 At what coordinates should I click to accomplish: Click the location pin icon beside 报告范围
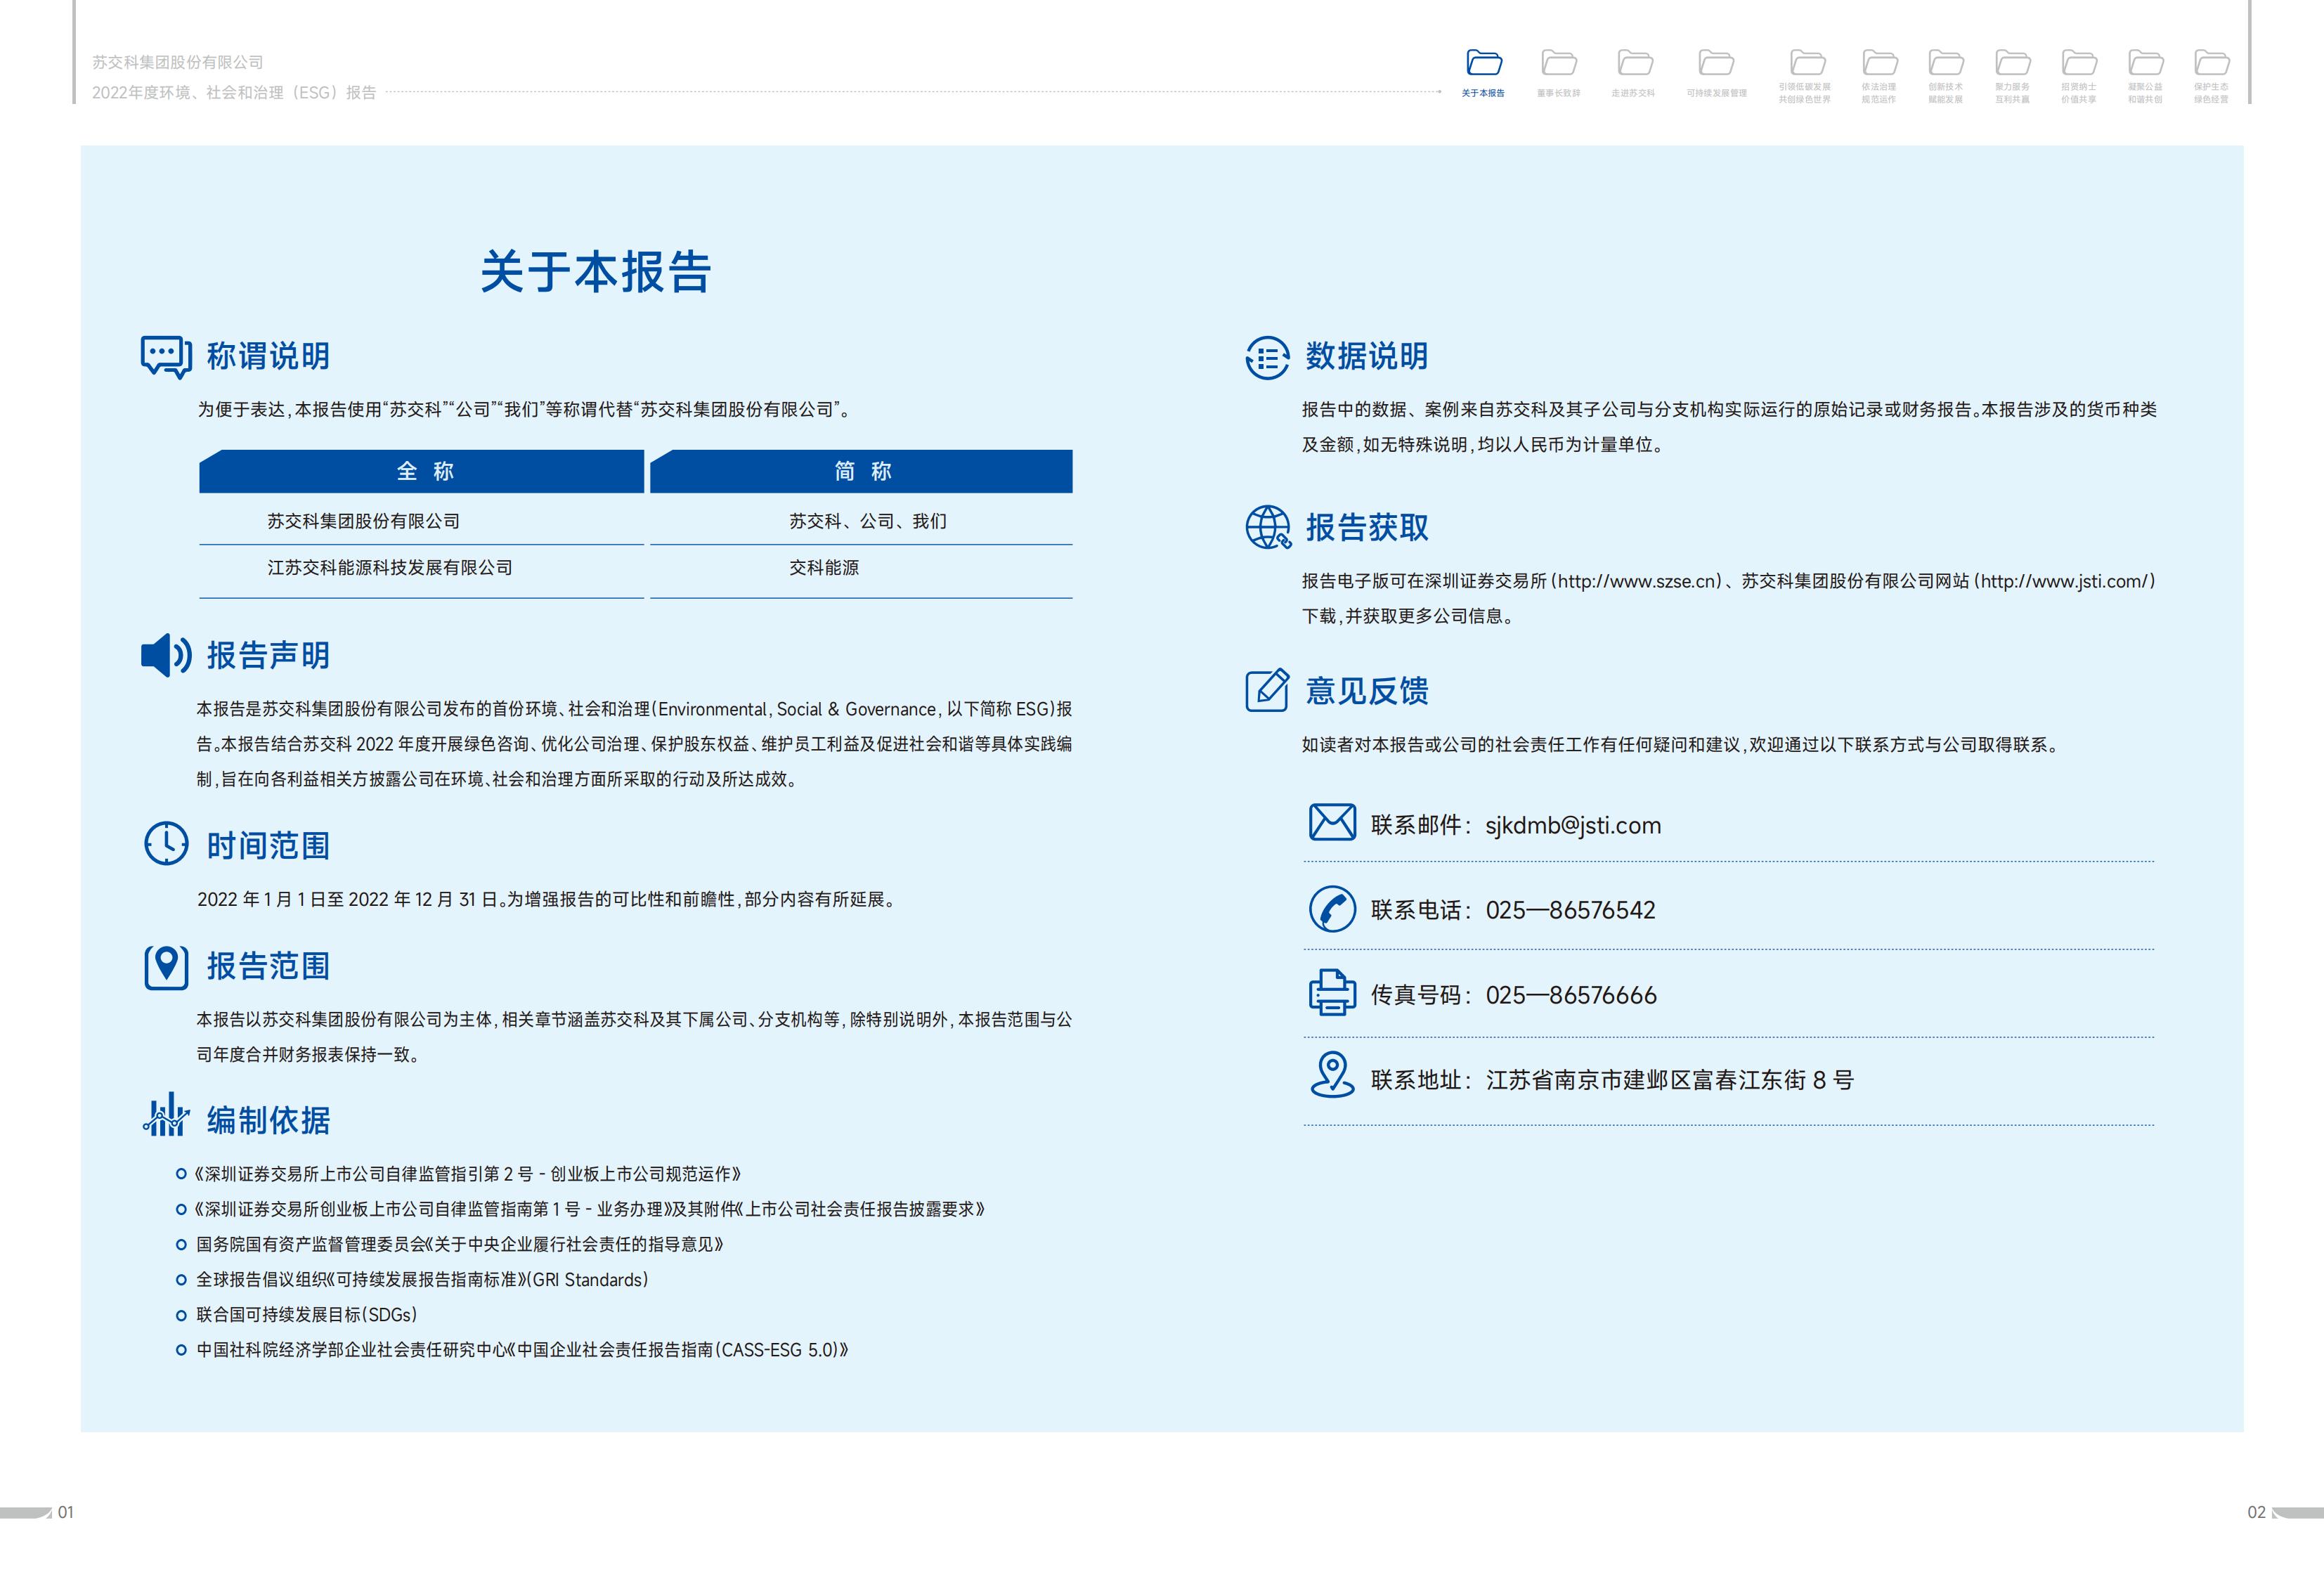pos(166,966)
